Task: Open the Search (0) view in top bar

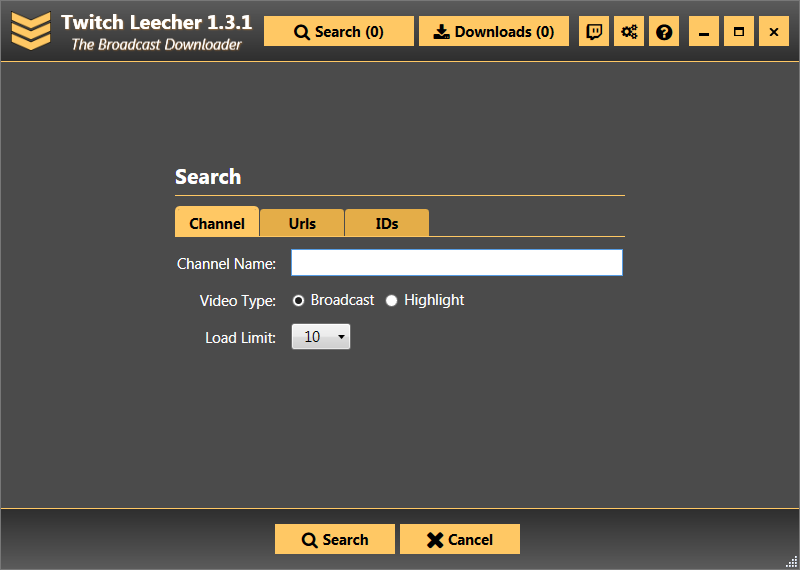Action: [339, 32]
